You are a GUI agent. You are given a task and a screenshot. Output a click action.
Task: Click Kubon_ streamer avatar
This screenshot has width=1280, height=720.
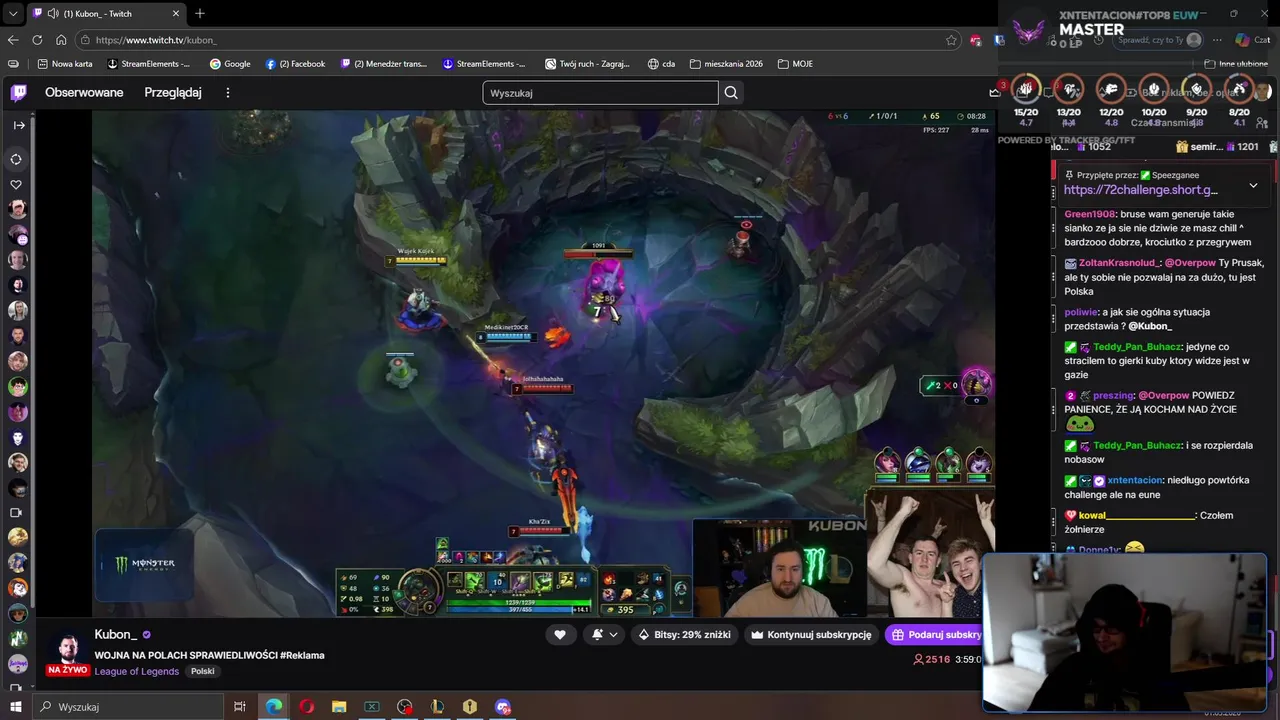(68, 649)
